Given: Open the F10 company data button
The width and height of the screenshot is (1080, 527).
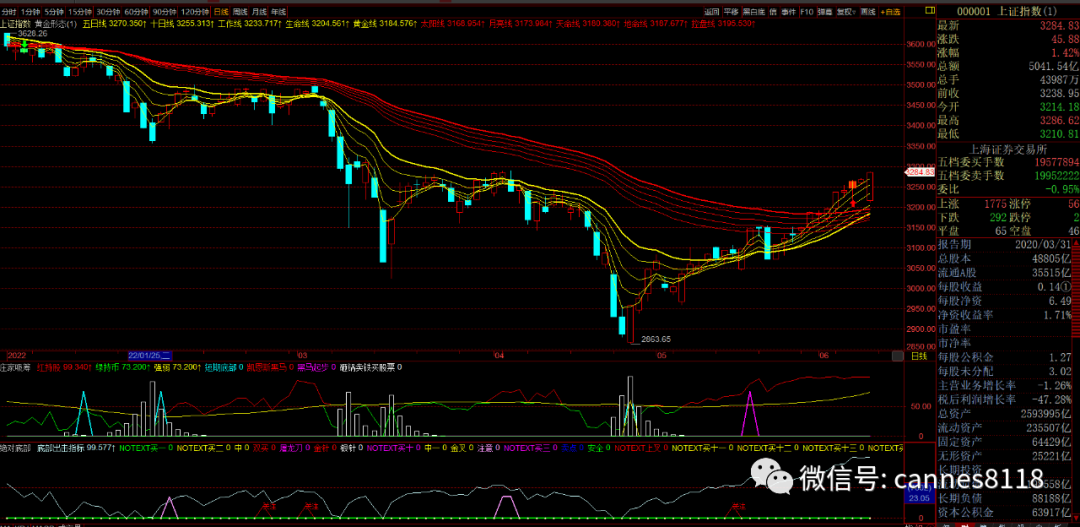Looking at the screenshot, I should point(807,12).
